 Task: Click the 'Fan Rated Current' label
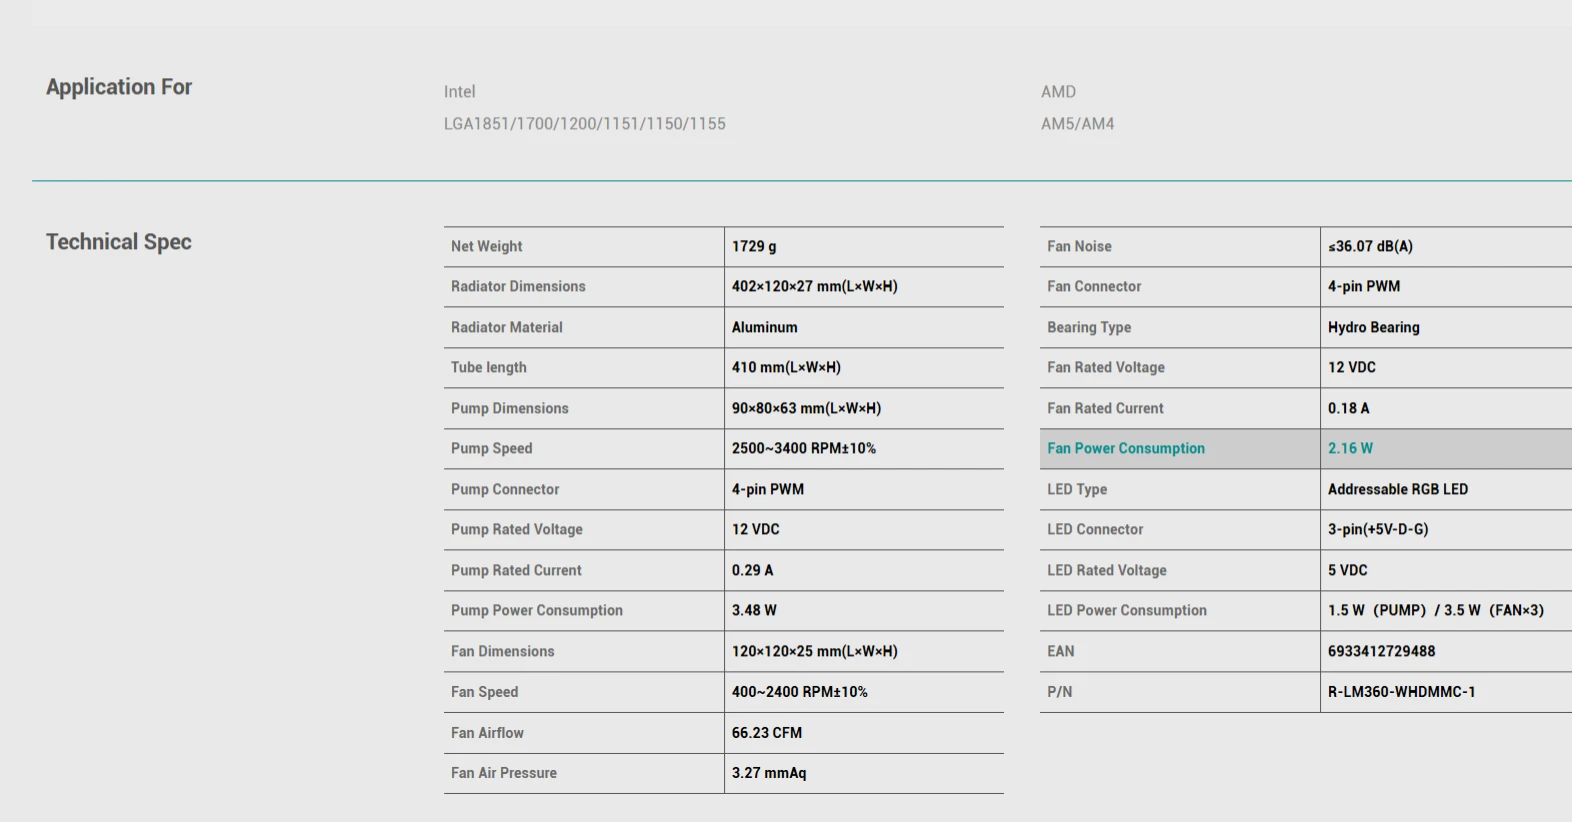tap(1105, 408)
